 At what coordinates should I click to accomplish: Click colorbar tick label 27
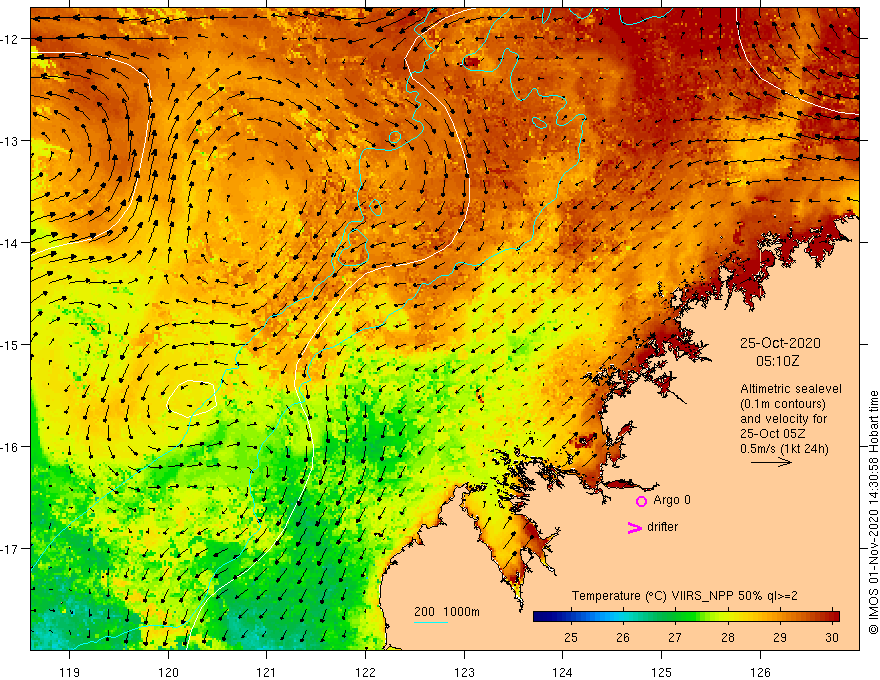[x=675, y=637]
